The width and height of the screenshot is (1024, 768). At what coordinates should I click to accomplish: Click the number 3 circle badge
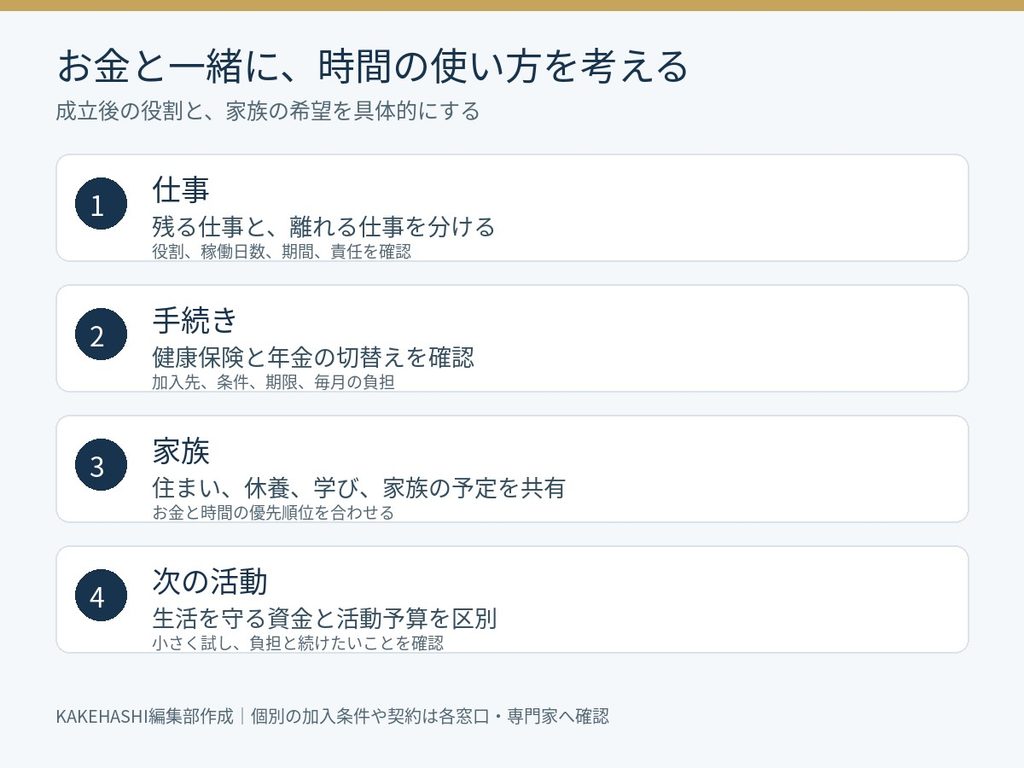click(x=101, y=465)
